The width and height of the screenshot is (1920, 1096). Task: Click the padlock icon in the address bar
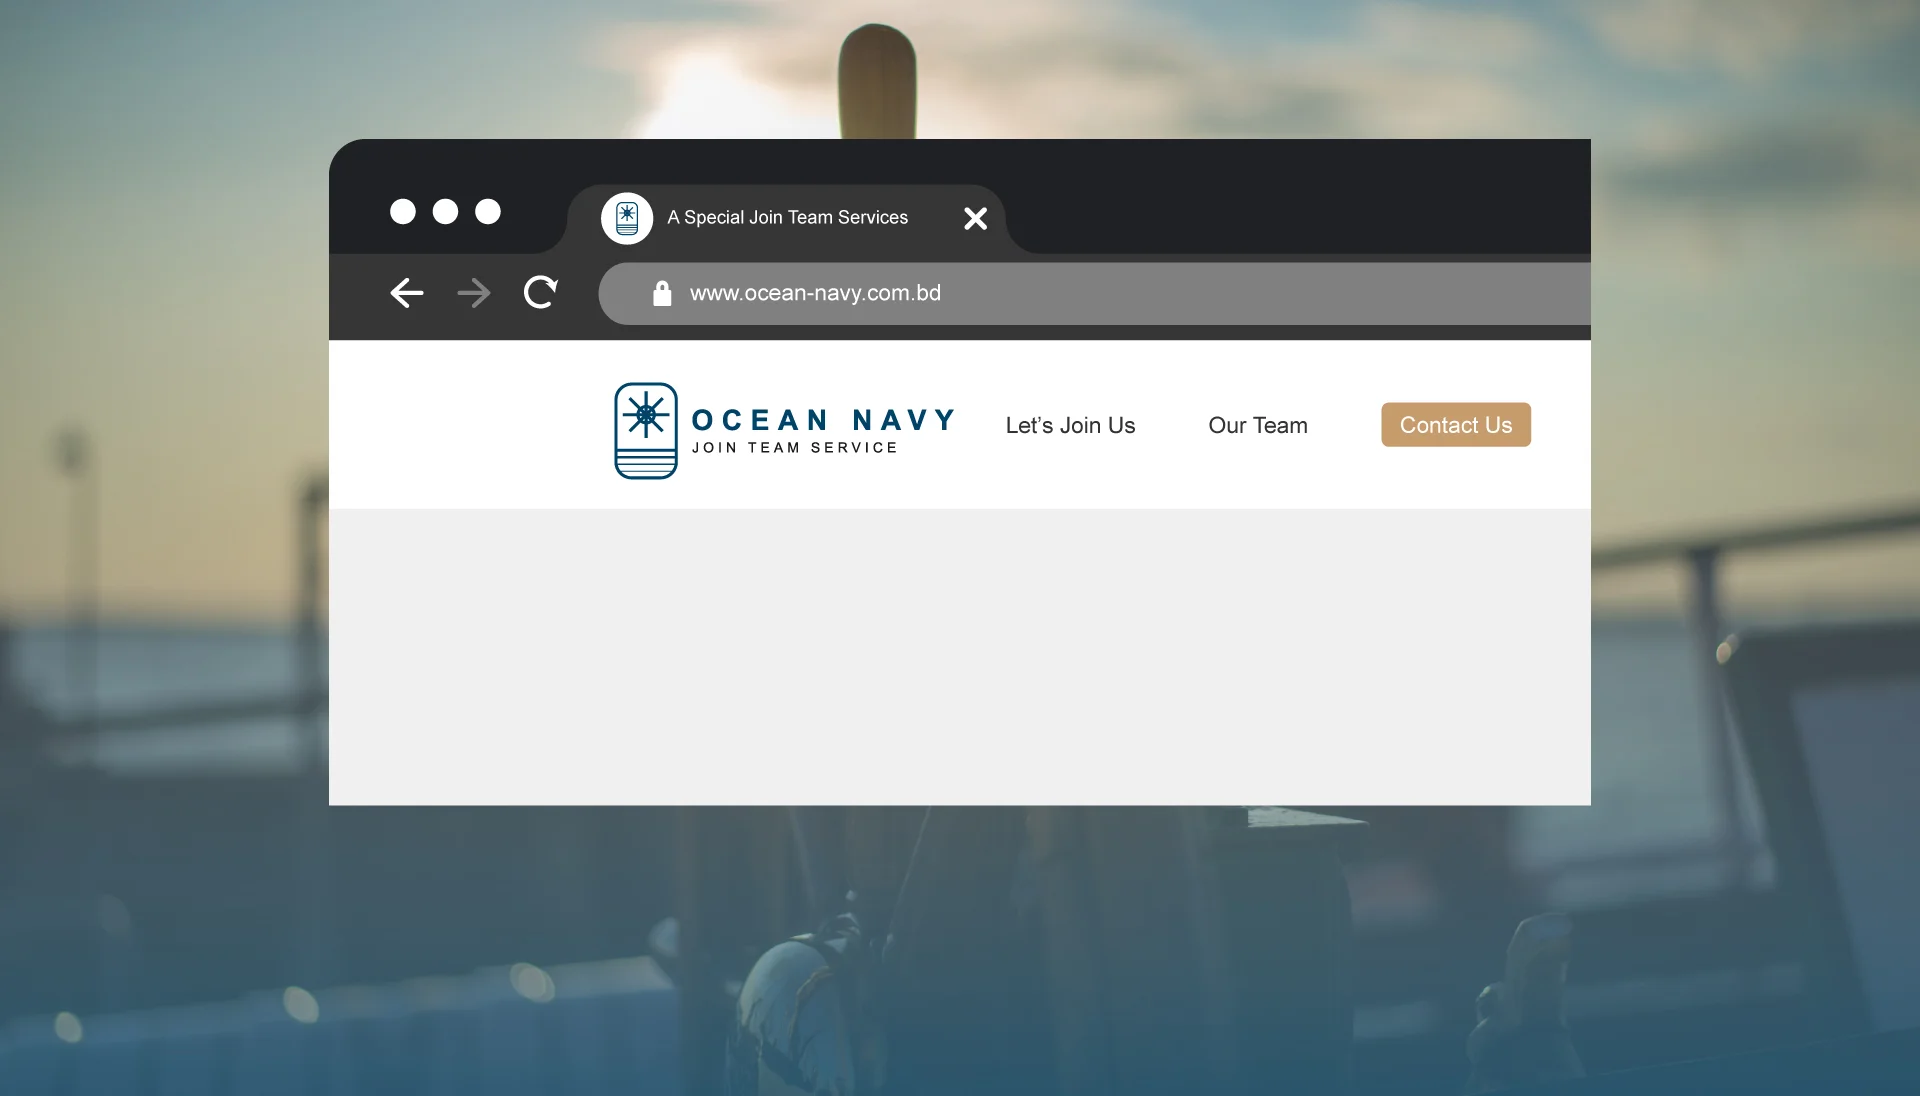point(661,293)
